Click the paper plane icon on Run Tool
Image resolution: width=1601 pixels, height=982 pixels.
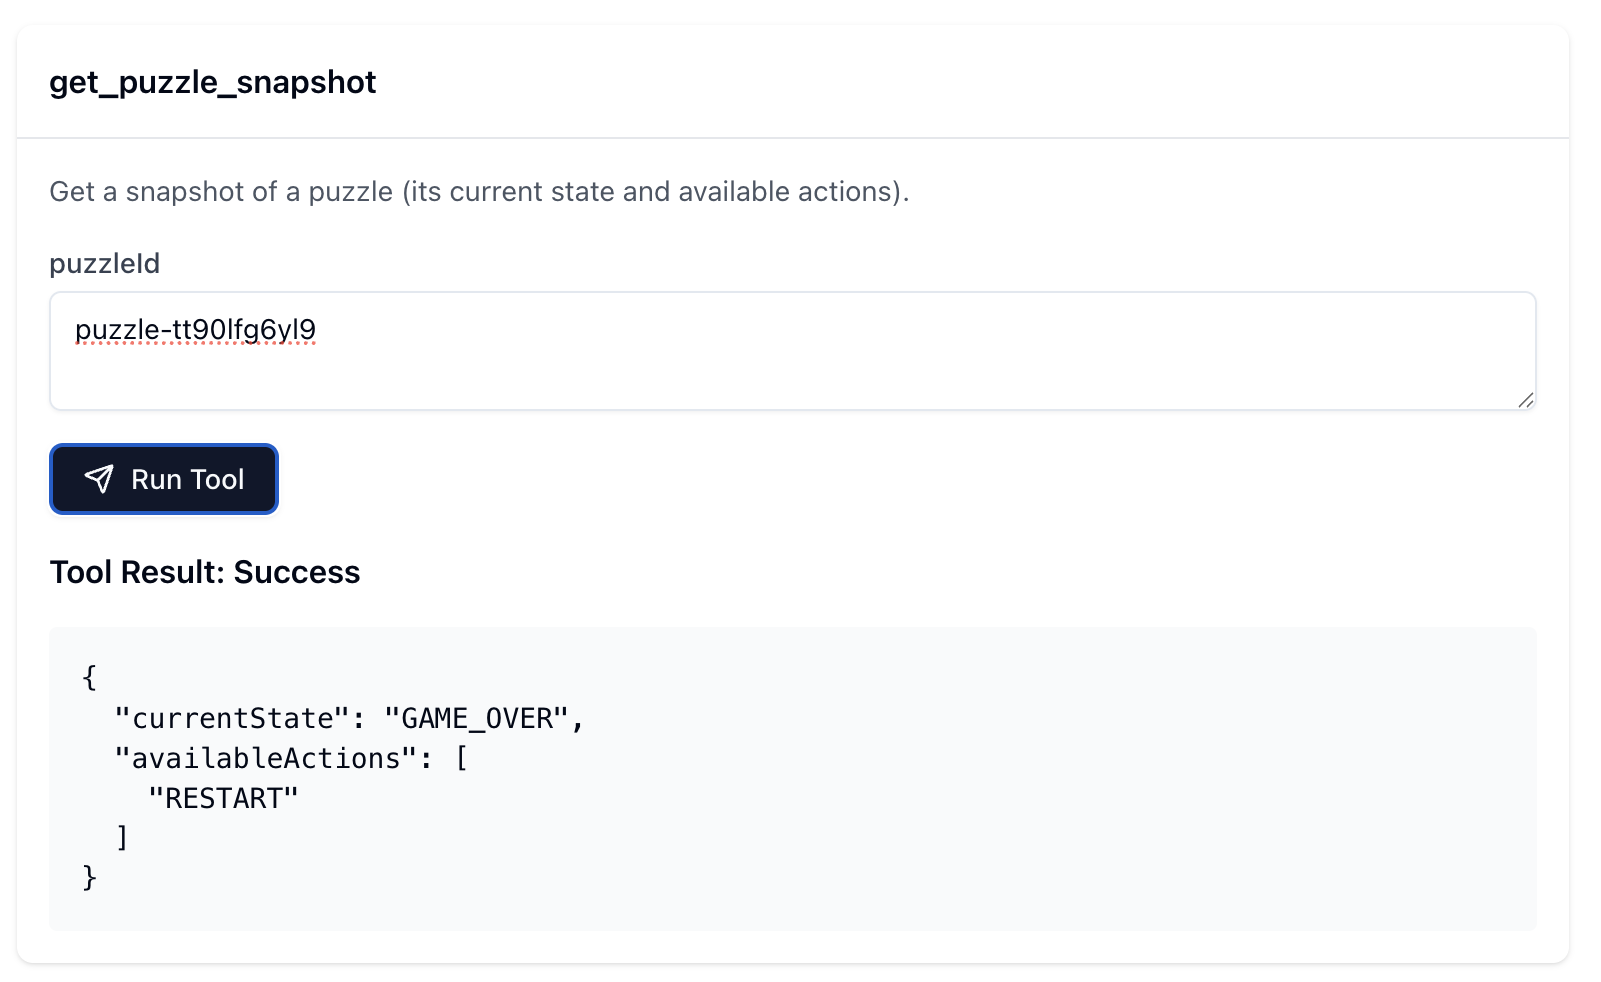click(x=99, y=479)
